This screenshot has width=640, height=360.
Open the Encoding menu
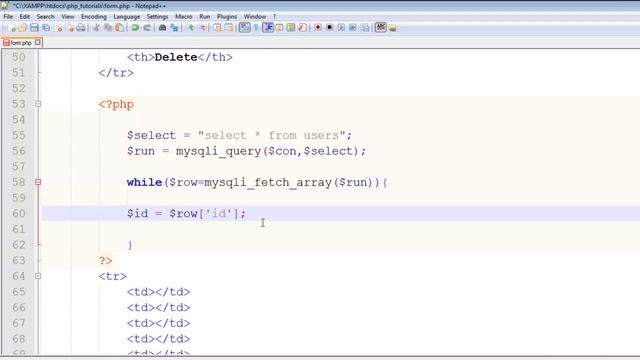pyautogui.click(x=93, y=17)
